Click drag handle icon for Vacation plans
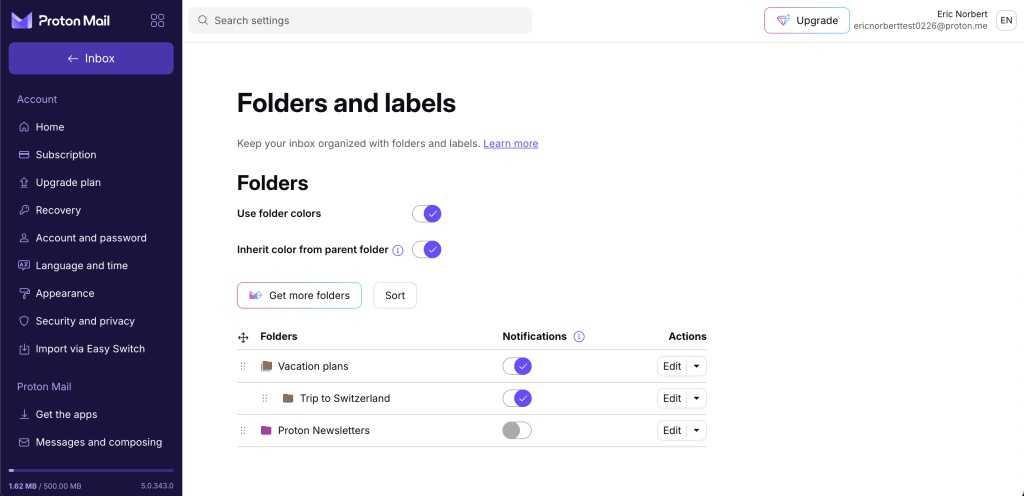 click(243, 366)
